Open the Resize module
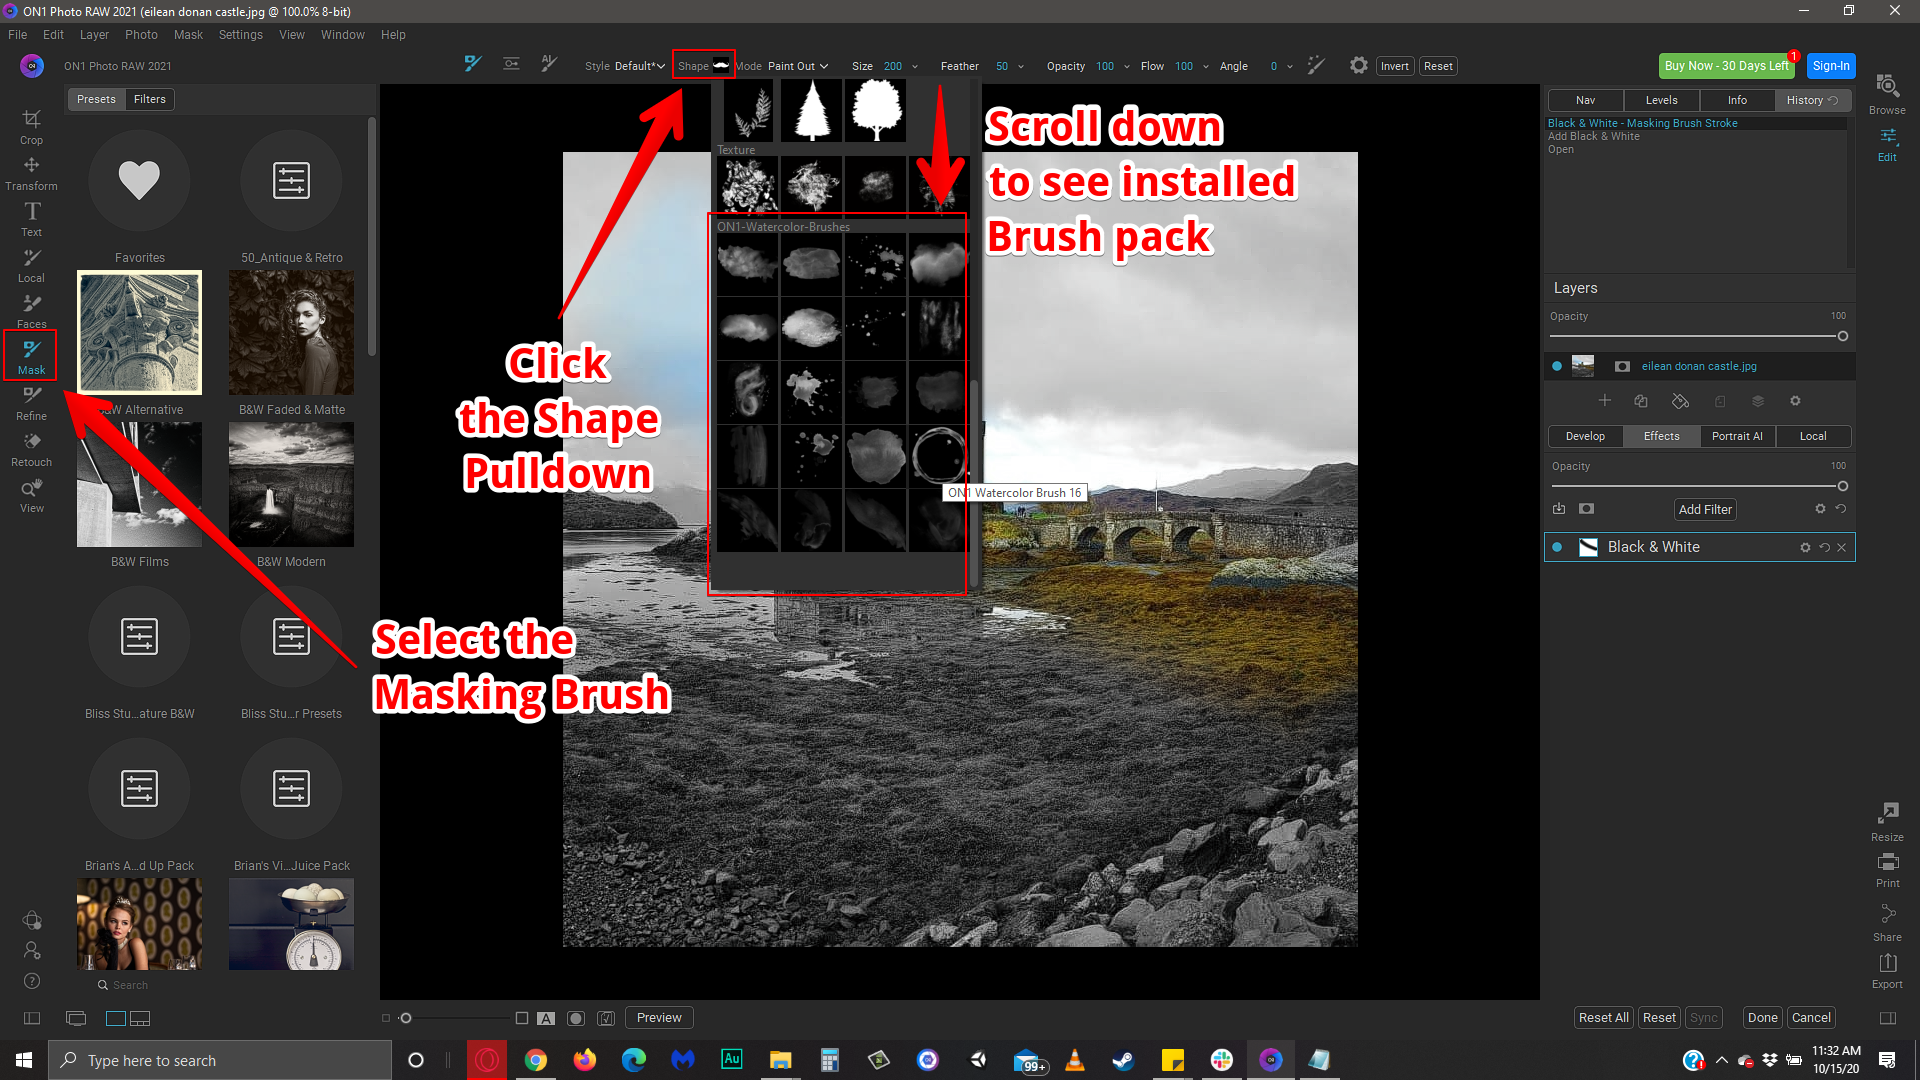The height and width of the screenshot is (1080, 1920). pyautogui.click(x=1887, y=821)
